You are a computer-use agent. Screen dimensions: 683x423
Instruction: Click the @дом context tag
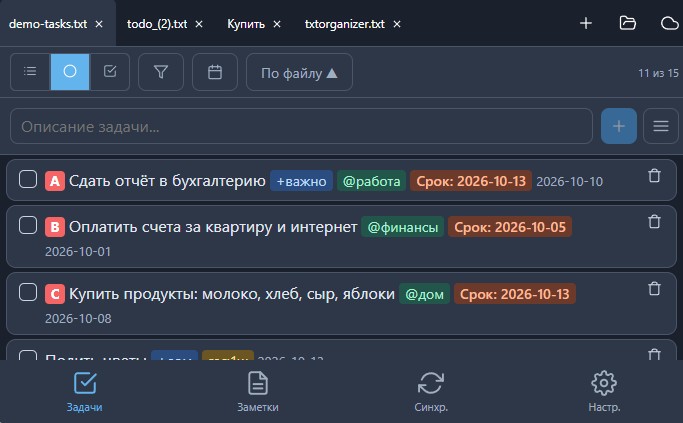[424, 294]
